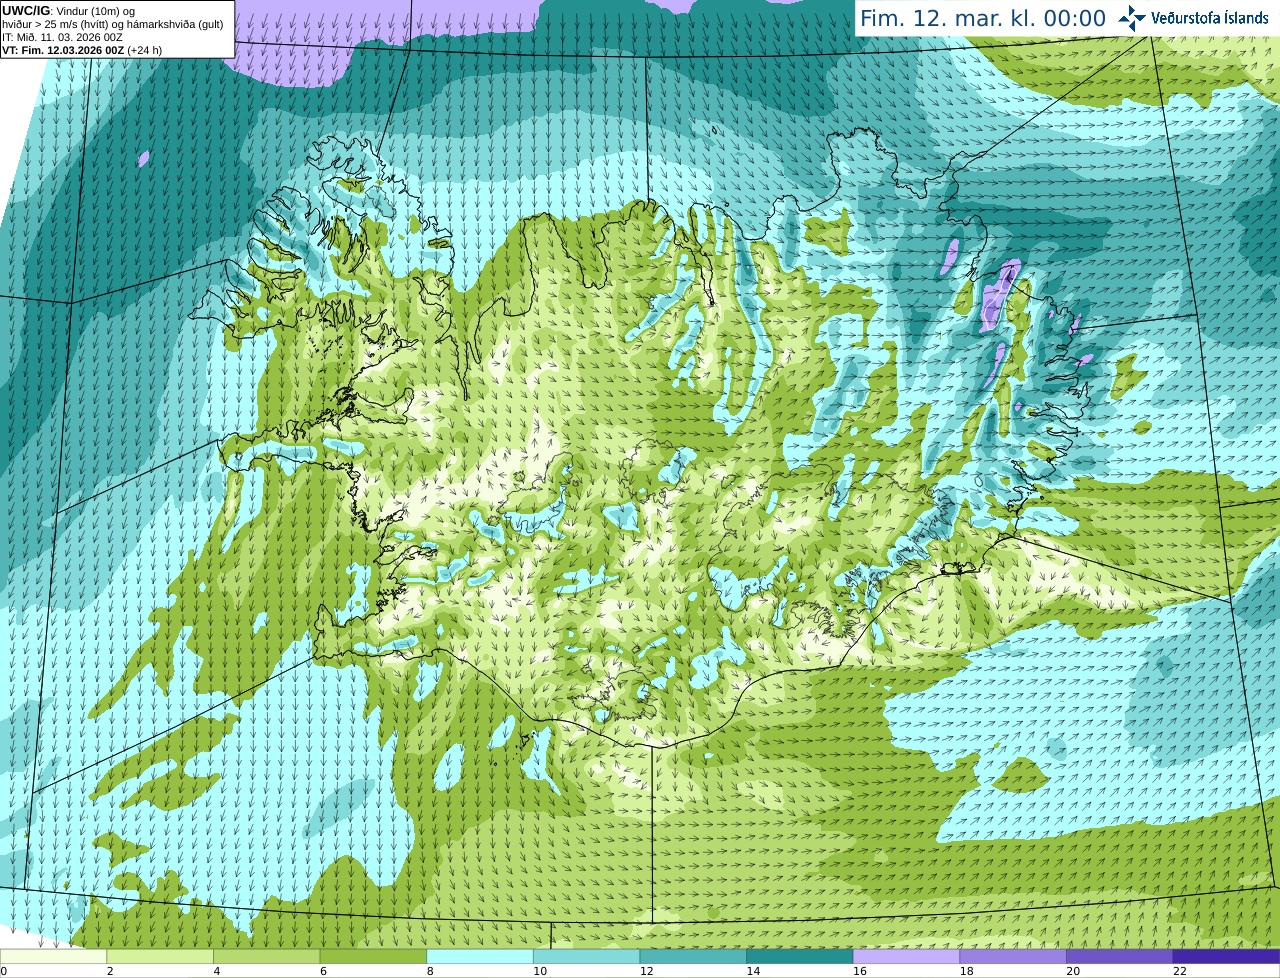Image resolution: width=1280 pixels, height=978 pixels.
Task: Click the scale label 20
Action: 1073,971
